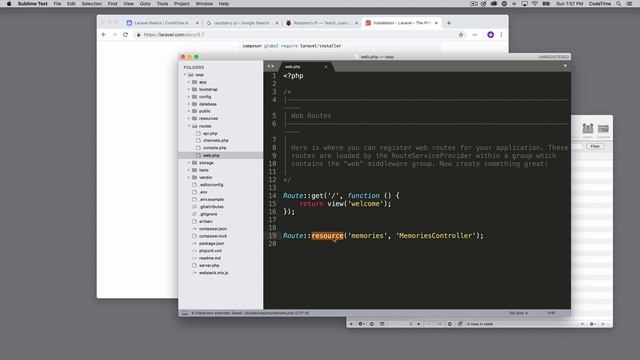Open composer.json in the sidebar
This screenshot has width=640, height=360.
tap(213, 229)
